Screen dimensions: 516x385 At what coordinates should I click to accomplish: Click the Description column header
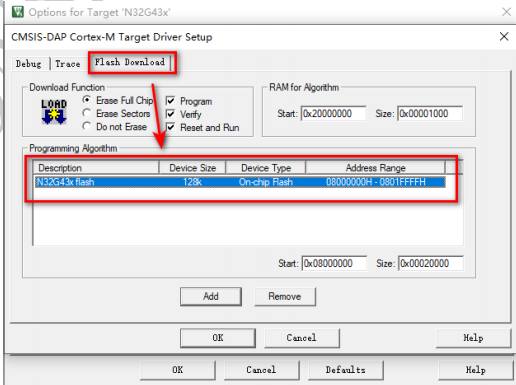point(96,168)
